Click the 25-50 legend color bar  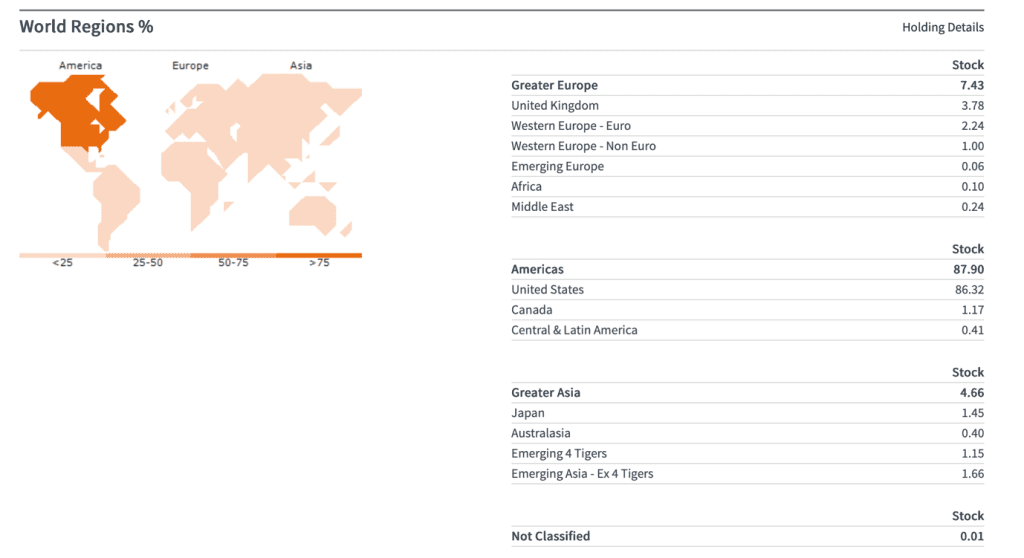click(x=147, y=256)
